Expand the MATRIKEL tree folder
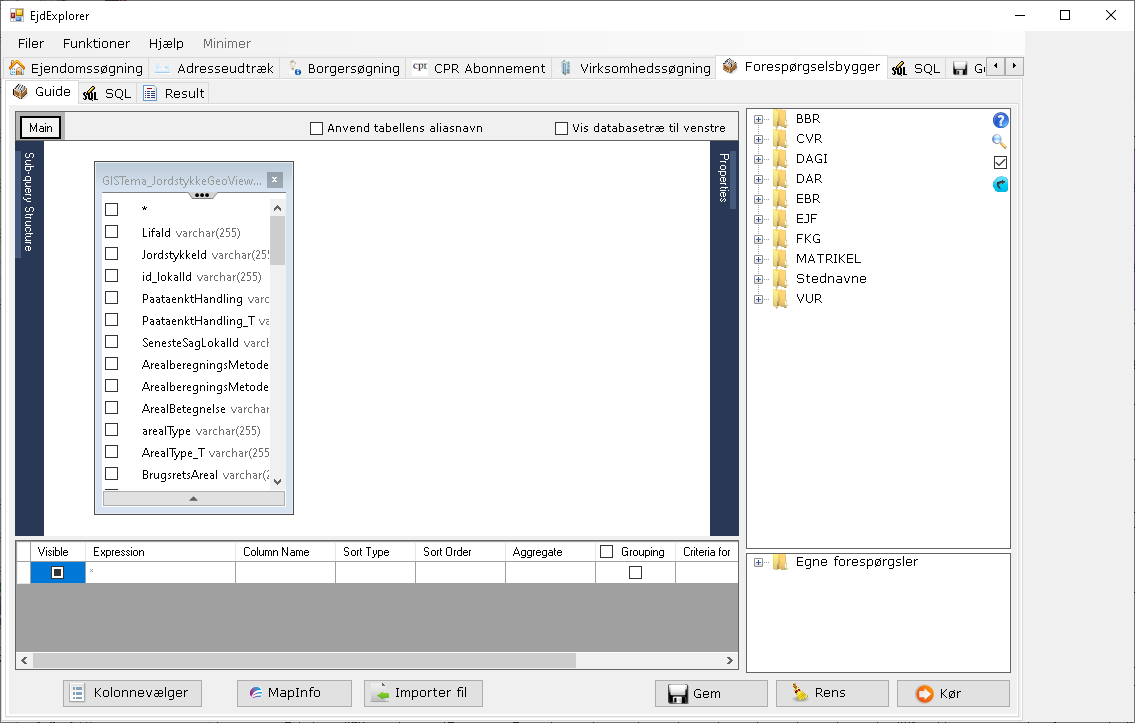This screenshot has width=1135, height=723. pos(758,259)
